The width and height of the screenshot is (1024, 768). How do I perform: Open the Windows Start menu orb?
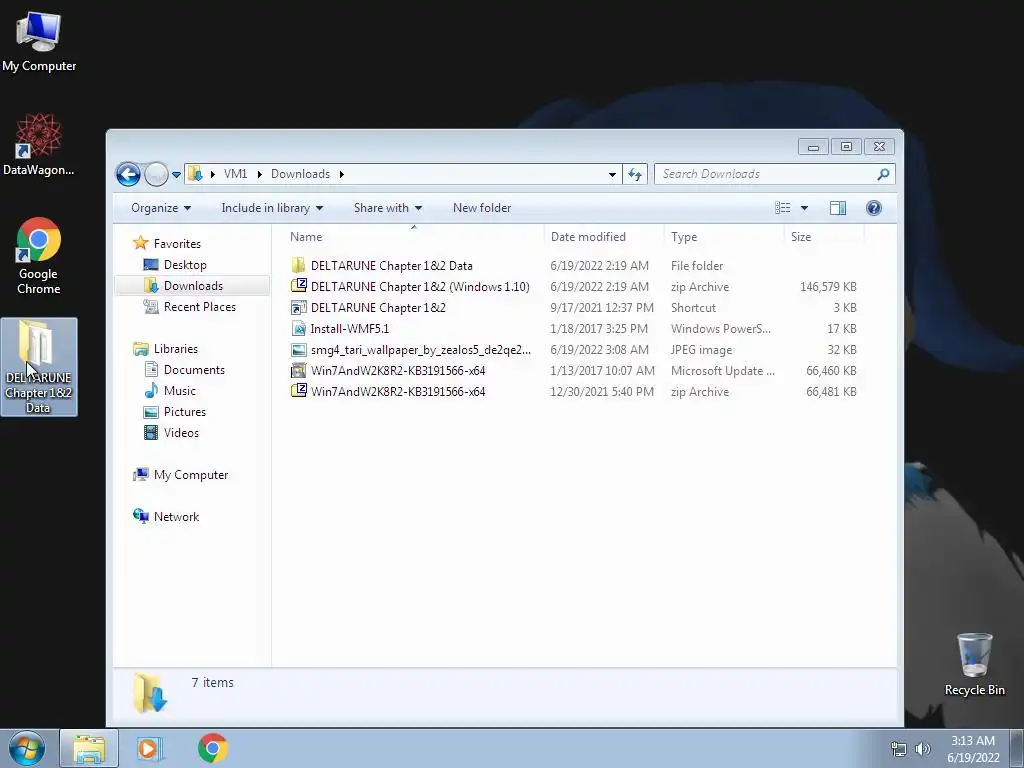(x=27, y=748)
